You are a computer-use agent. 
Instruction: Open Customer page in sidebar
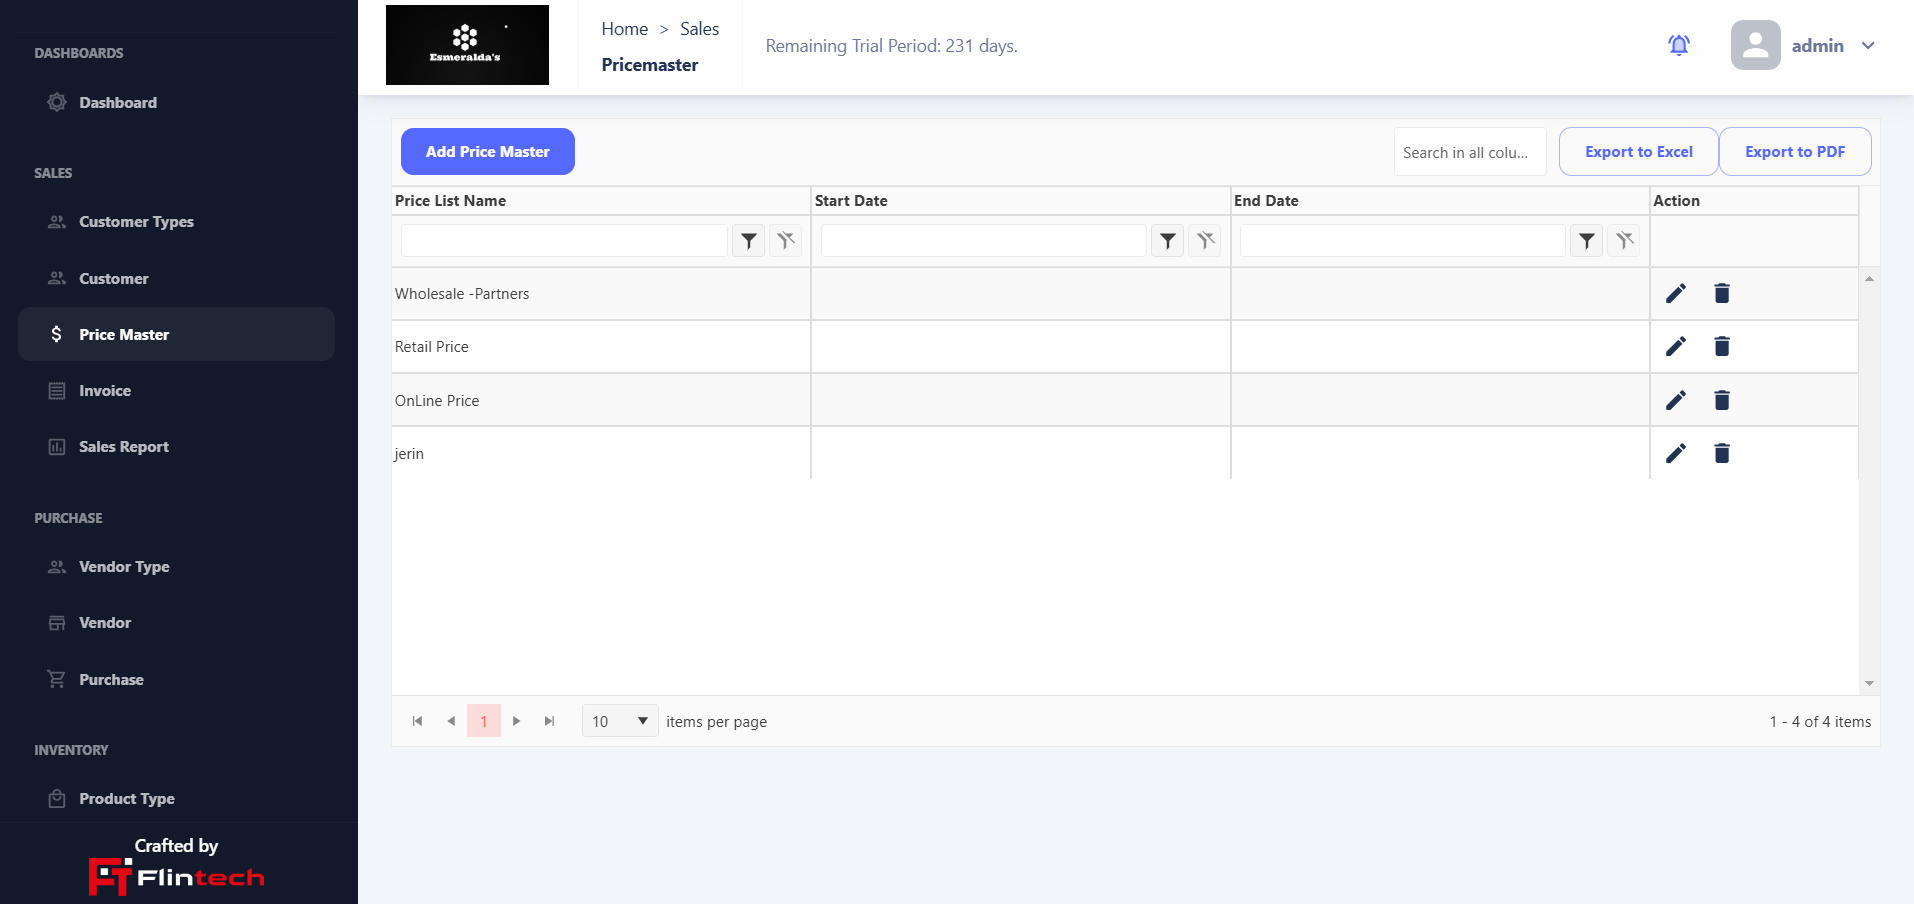click(x=176, y=278)
